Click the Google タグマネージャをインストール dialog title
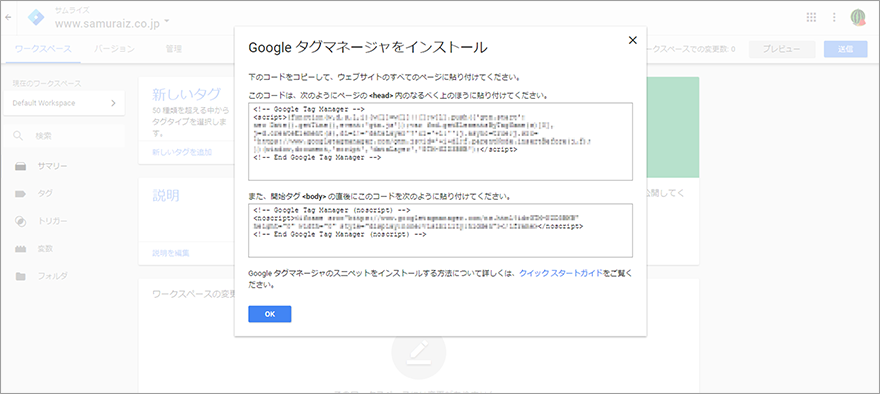The width and height of the screenshot is (880, 394). (x=368, y=48)
